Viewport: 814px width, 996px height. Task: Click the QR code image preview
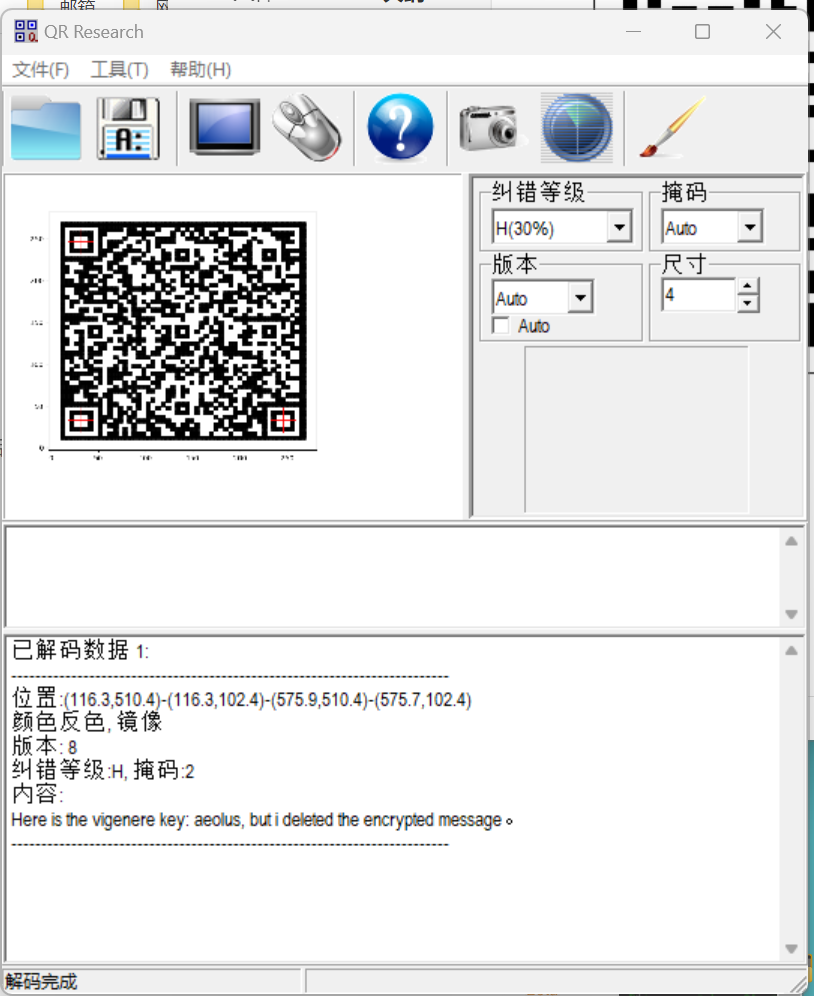183,331
